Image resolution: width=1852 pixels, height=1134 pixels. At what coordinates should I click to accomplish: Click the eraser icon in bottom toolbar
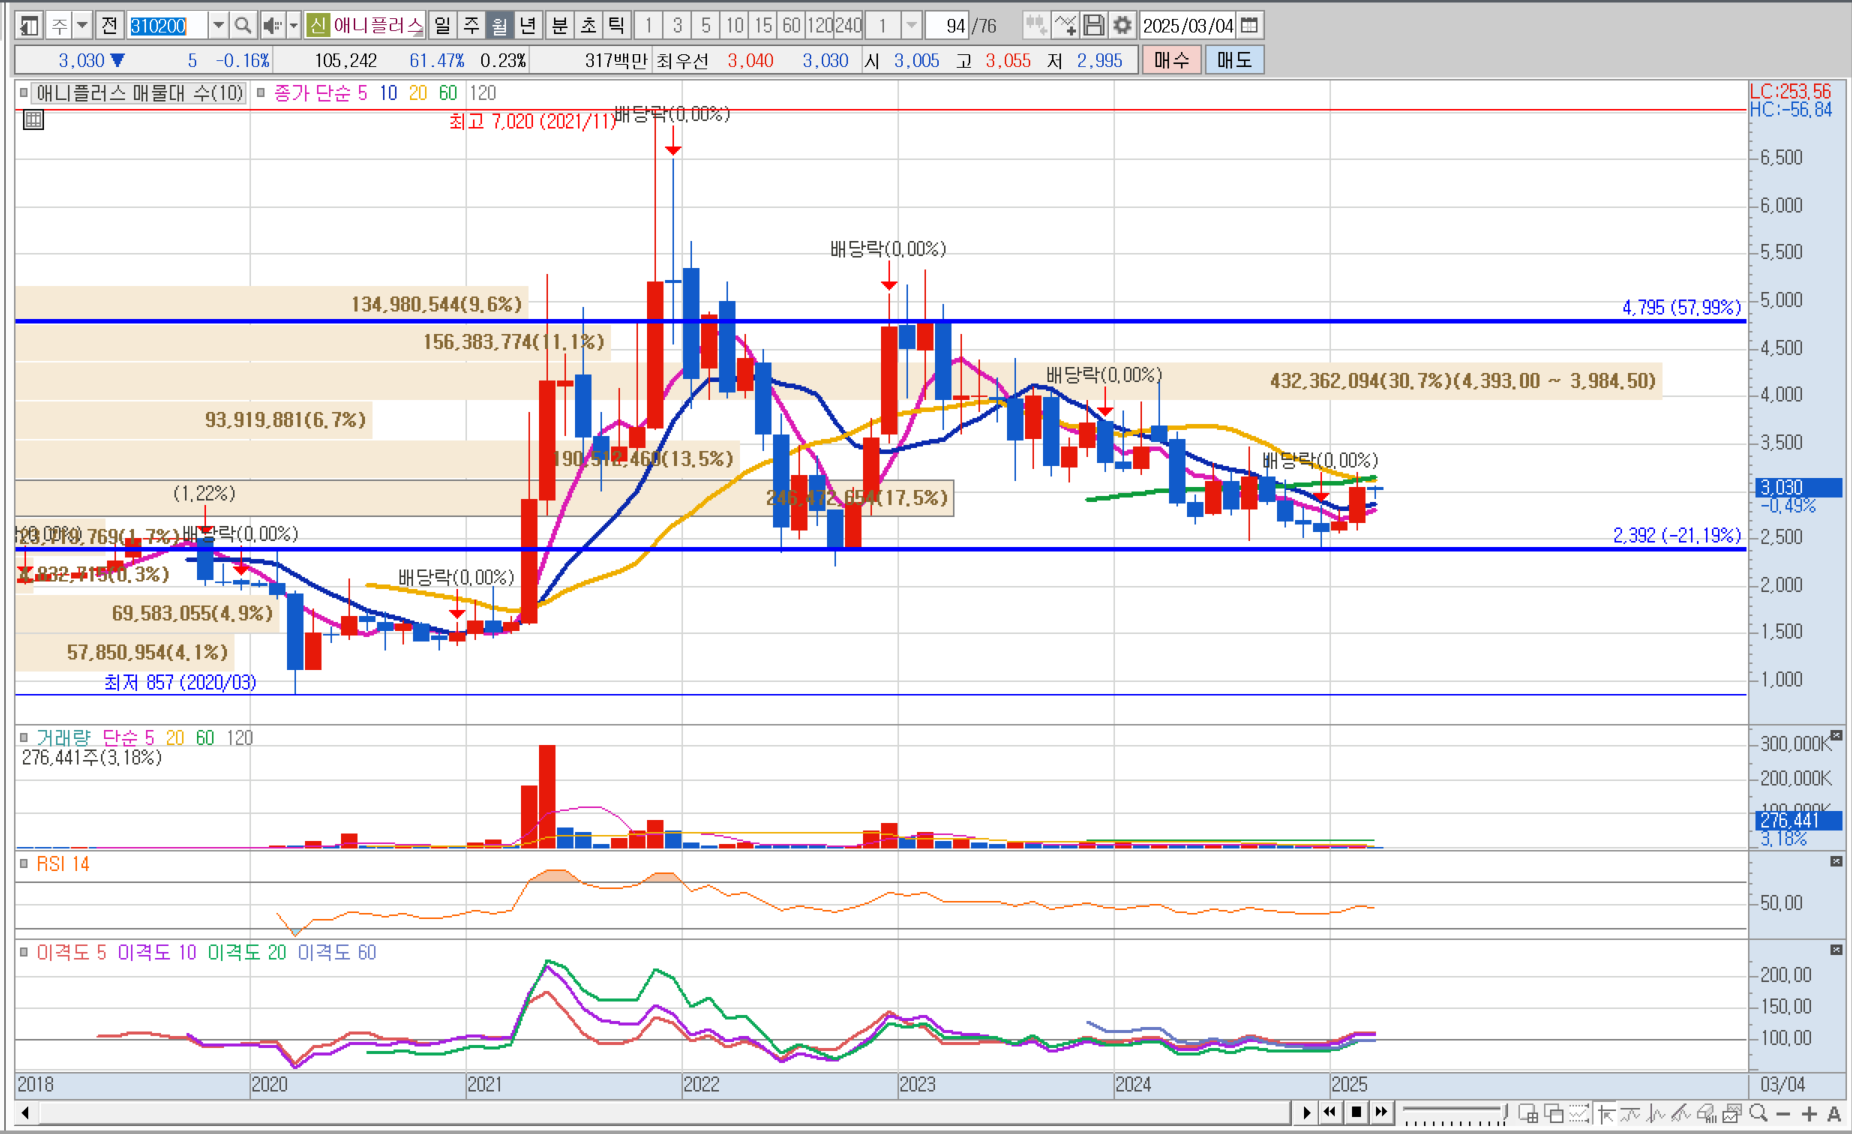(1706, 1113)
